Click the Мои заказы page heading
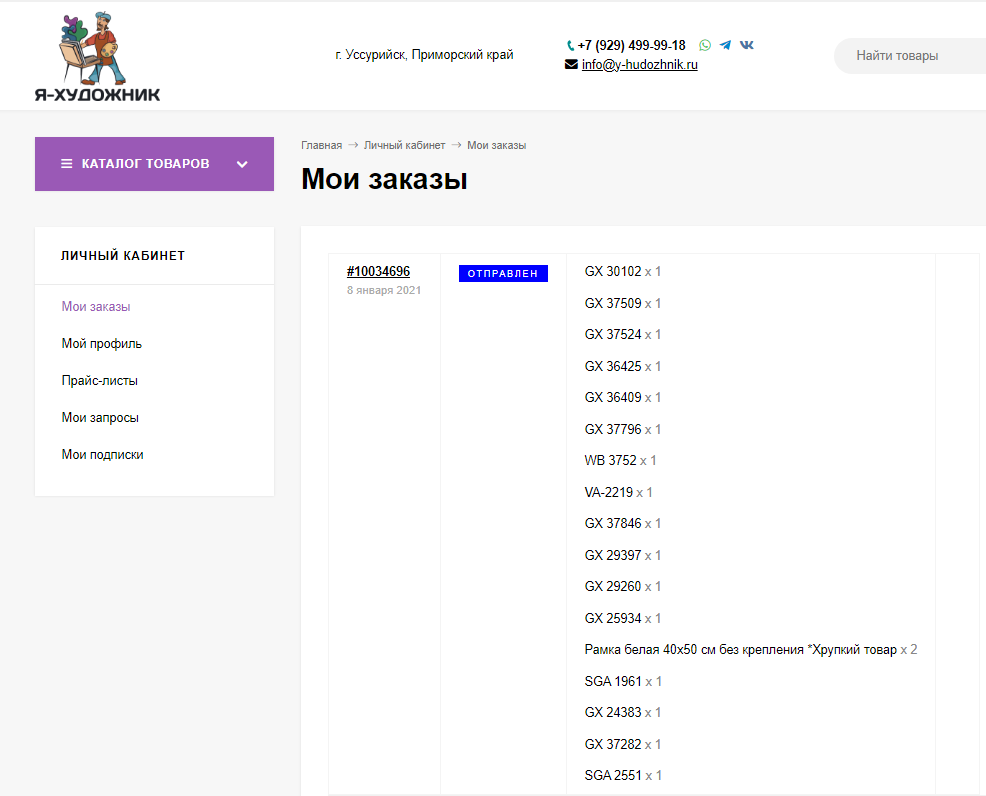Image resolution: width=986 pixels, height=796 pixels. (384, 179)
